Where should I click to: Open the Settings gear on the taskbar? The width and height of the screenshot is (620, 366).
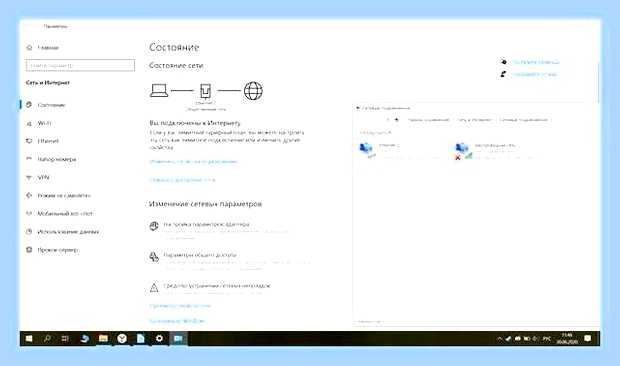pyautogui.click(x=159, y=339)
